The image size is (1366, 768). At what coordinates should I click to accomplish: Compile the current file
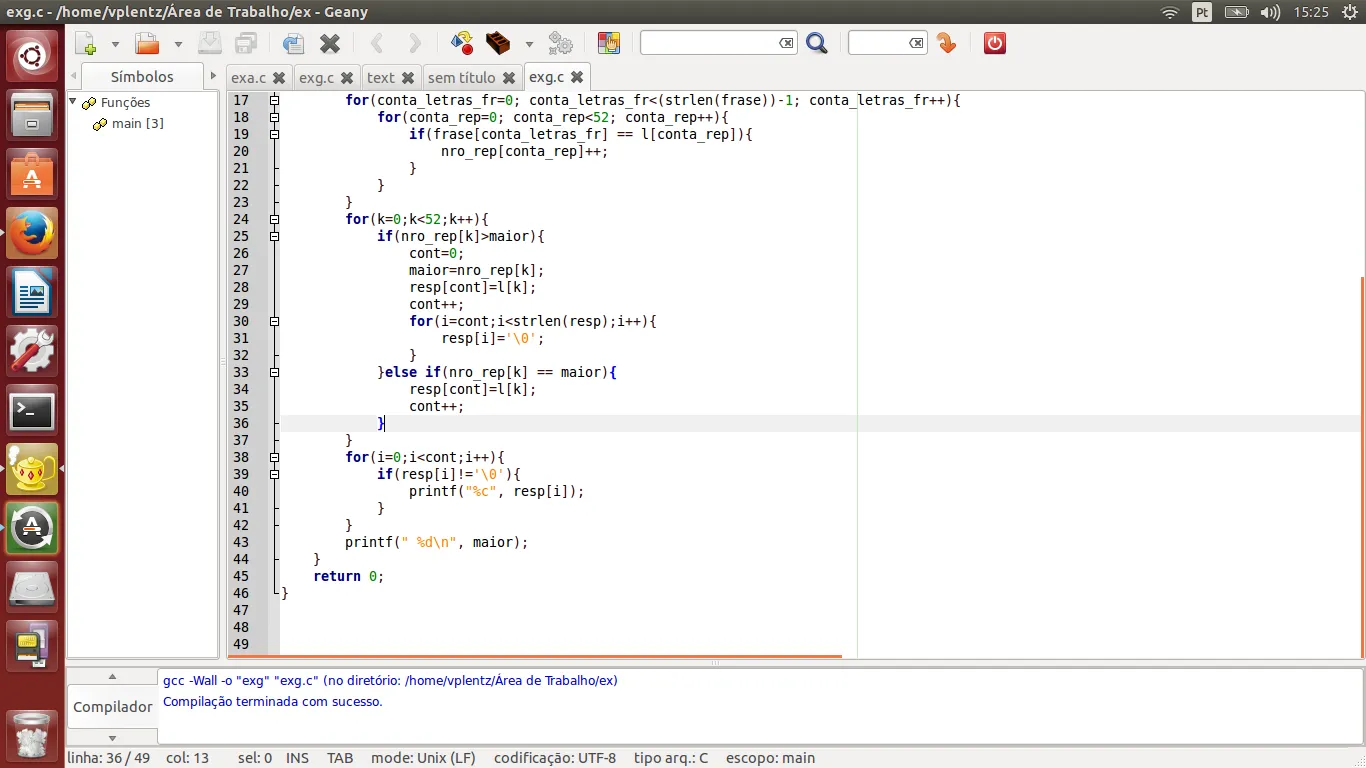[x=462, y=43]
